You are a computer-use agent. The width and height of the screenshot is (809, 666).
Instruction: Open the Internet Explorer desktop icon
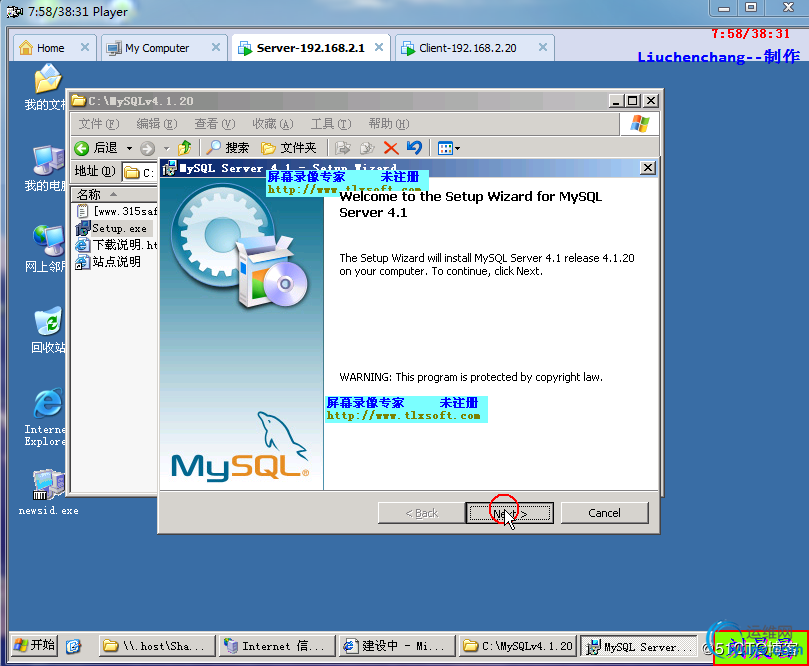point(46,418)
